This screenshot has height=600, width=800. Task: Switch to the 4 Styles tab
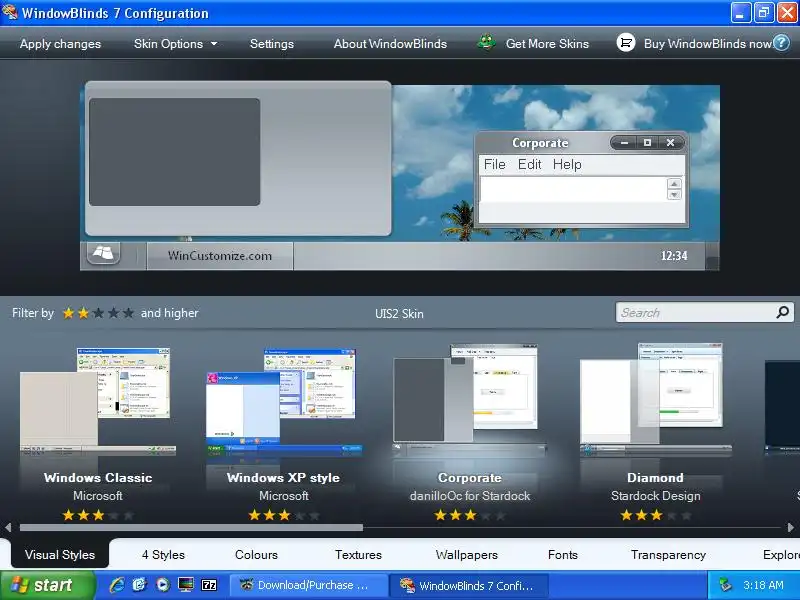(x=163, y=554)
